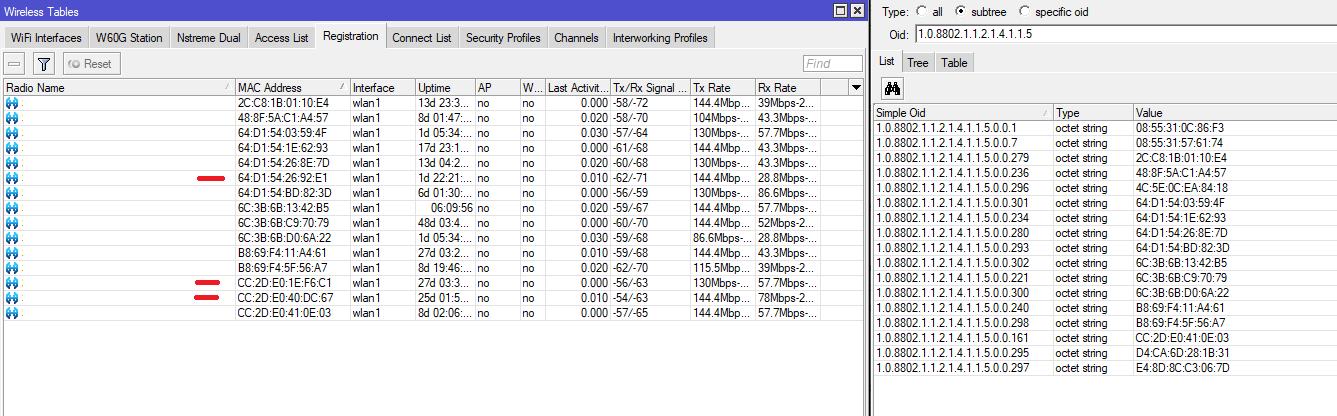The width and height of the screenshot is (1337, 416).
Task: Select value E4:8D:8C:C3:06:7D in OID list
Action: (1182, 368)
